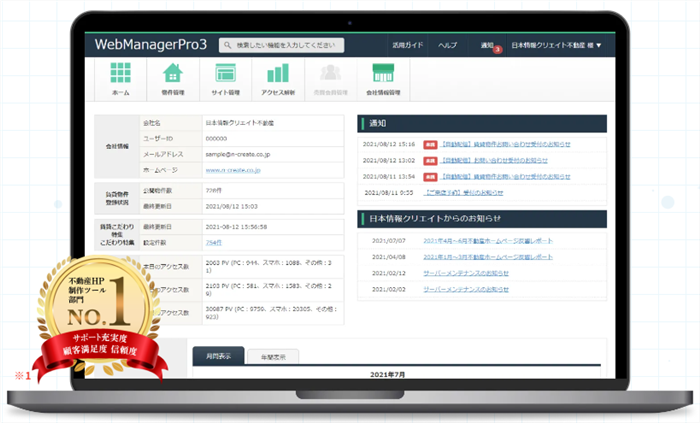The height and width of the screenshot is (423, 700).
Task: Open 物件管理 house icon
Action: point(173,75)
